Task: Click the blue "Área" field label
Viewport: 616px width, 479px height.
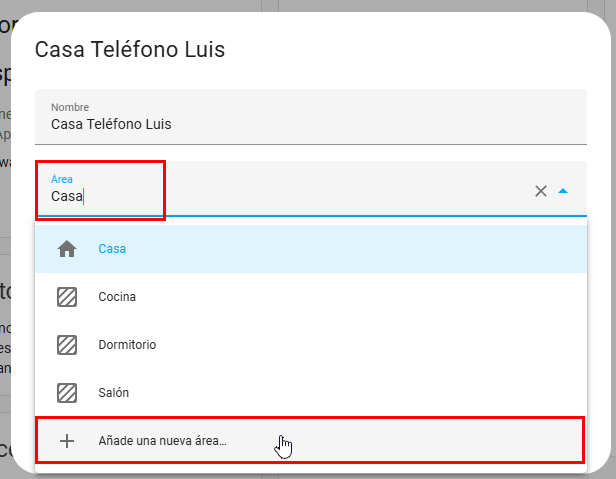Action: click(62, 179)
